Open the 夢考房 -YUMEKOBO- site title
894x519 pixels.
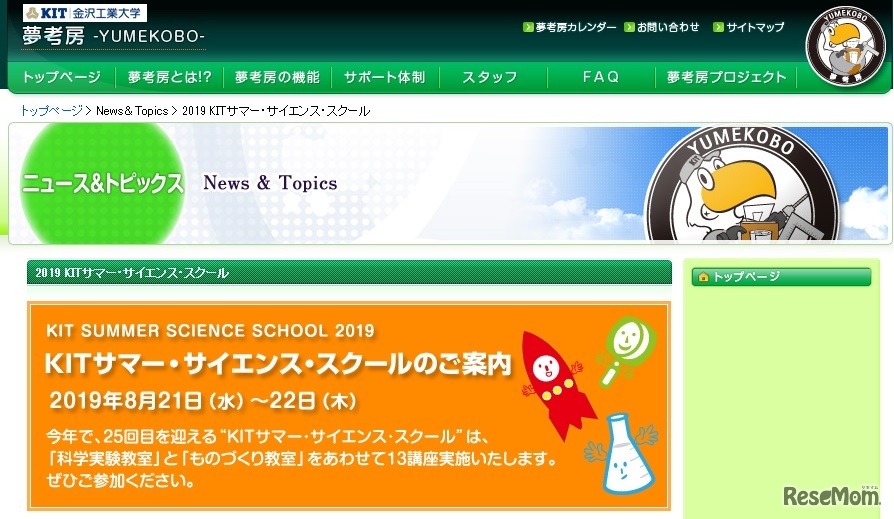pos(113,37)
